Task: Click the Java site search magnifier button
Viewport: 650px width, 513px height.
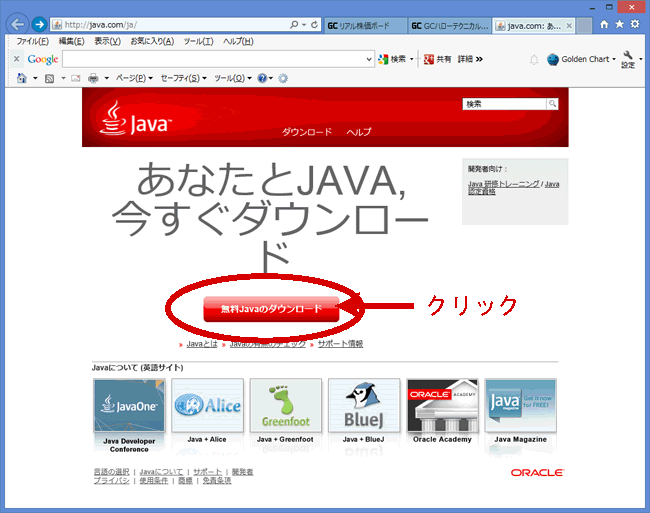Action: coord(552,104)
